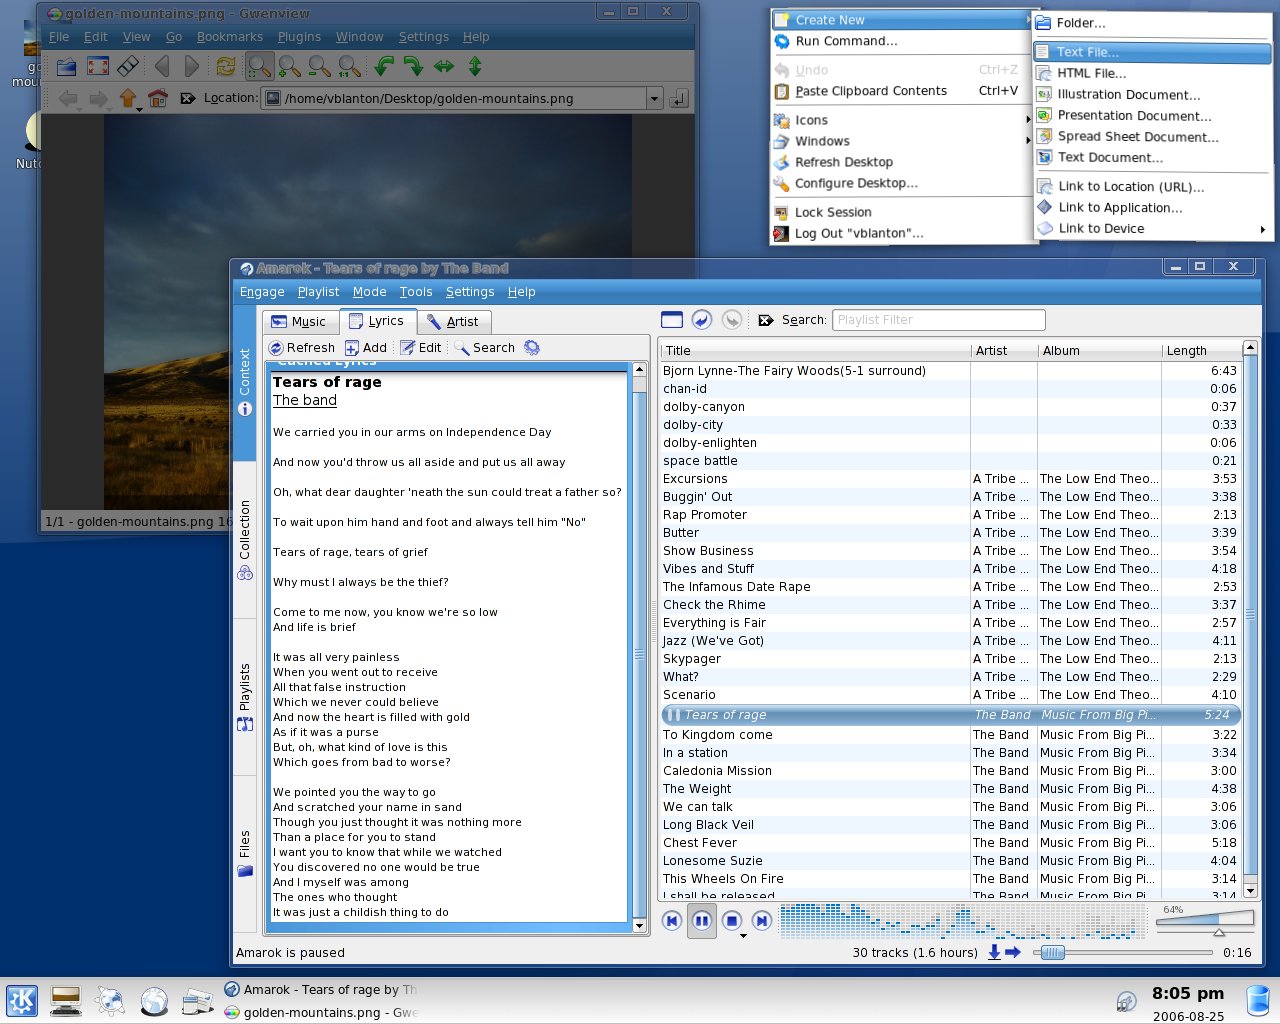
Task: Open the Collection sidebar tab
Action: tap(245, 540)
